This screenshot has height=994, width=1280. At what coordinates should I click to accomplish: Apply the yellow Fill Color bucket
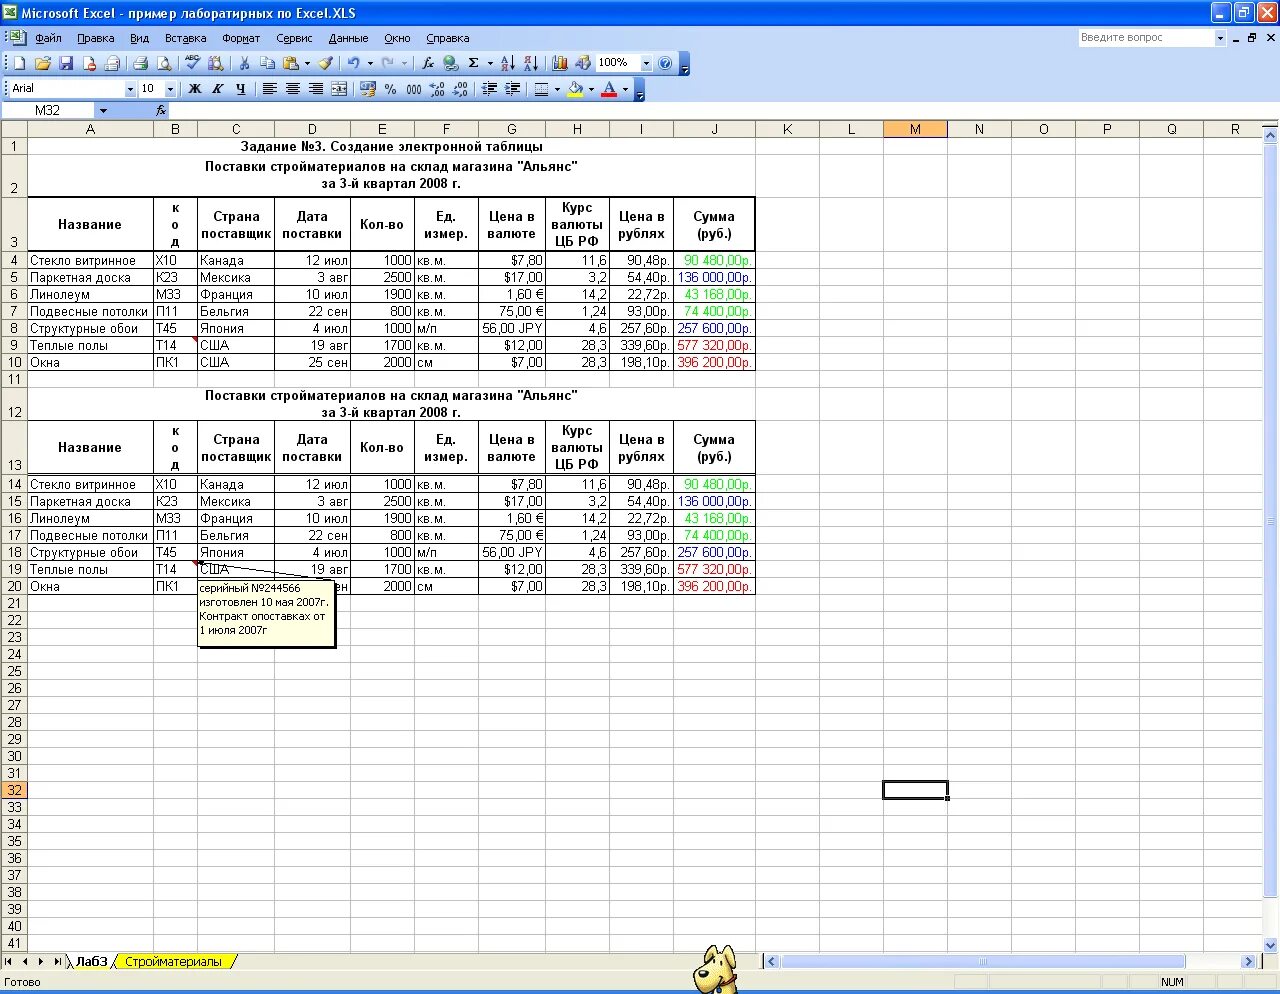(575, 89)
